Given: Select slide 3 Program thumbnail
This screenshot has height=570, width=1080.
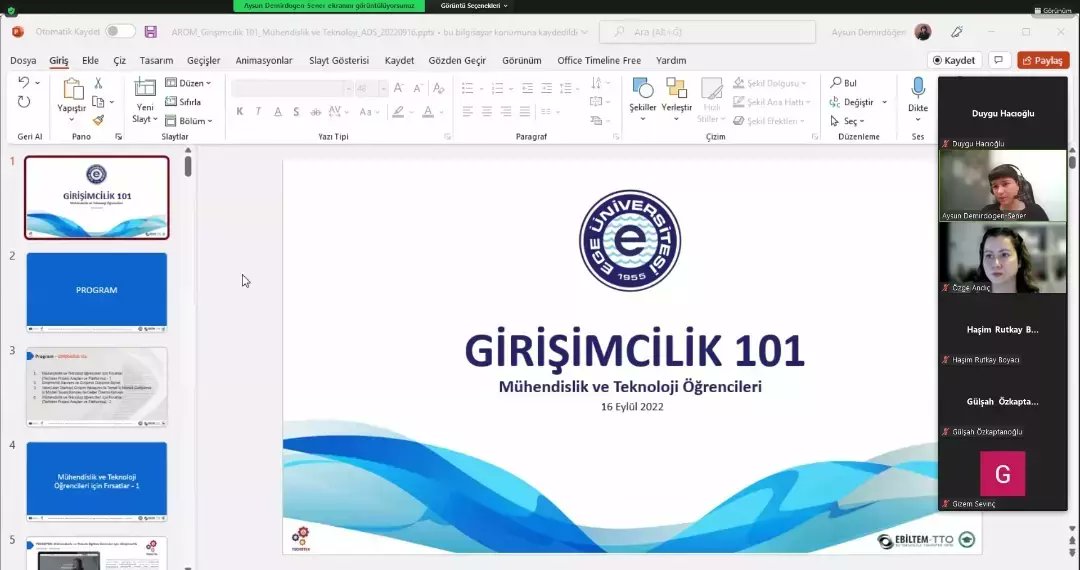Looking at the screenshot, I should click(x=96, y=387).
